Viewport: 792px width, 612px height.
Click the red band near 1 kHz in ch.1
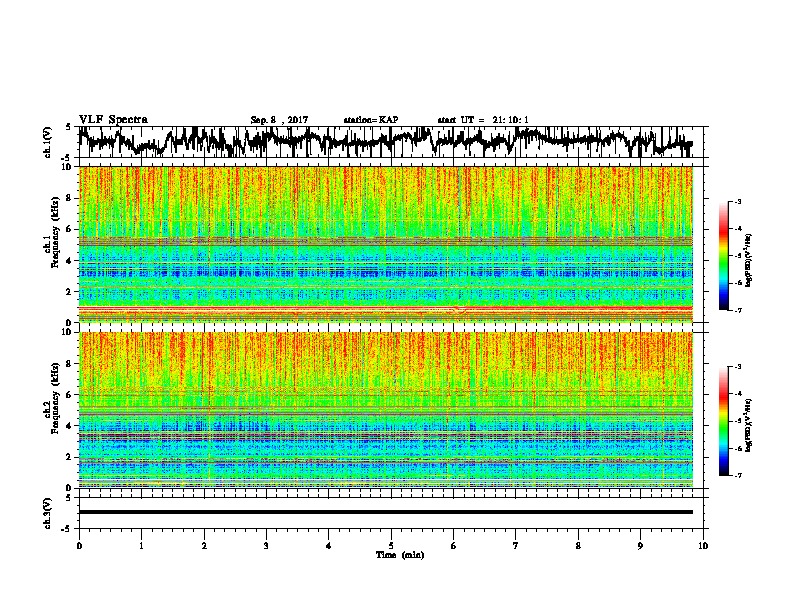[385, 308]
